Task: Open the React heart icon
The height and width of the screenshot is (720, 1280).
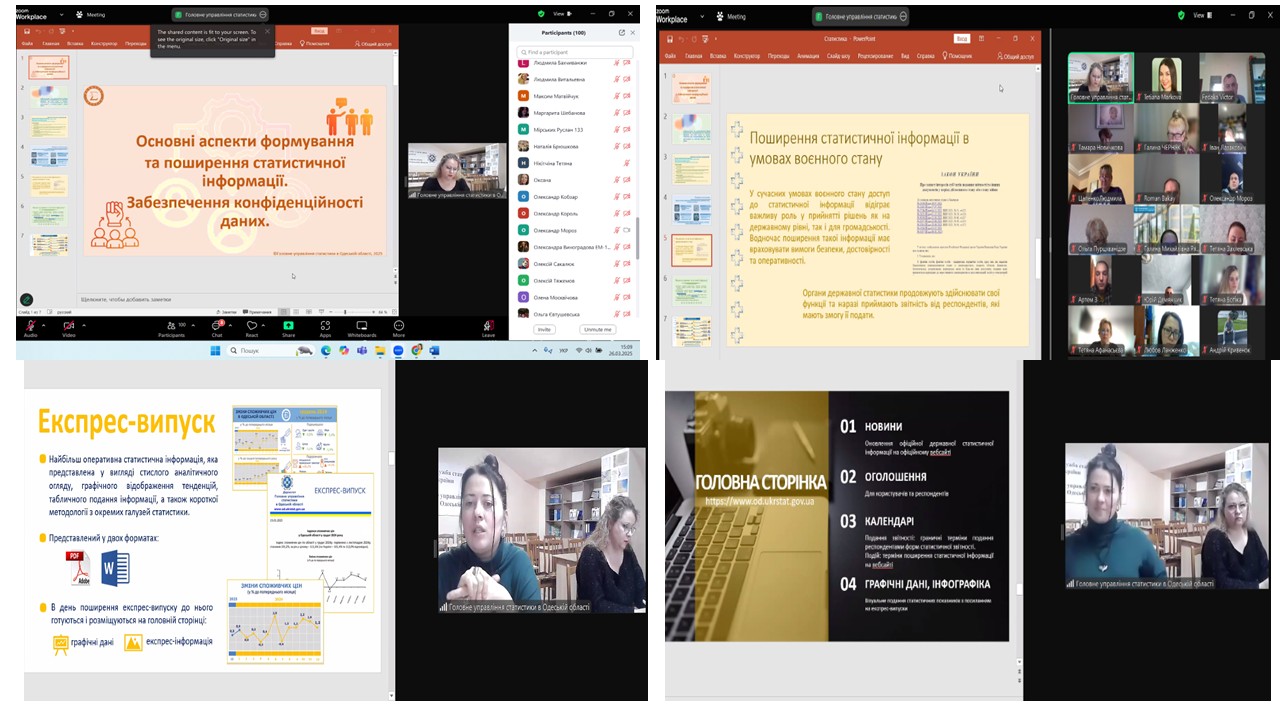Action: (x=252, y=326)
